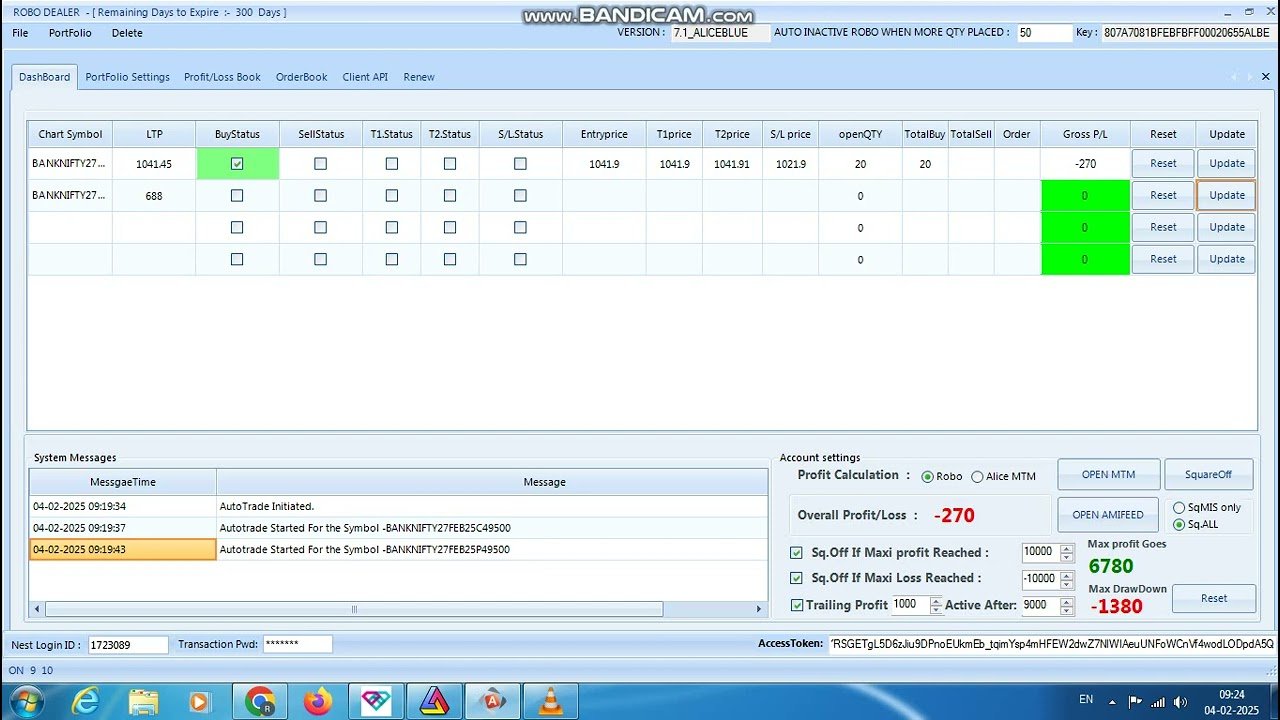The image size is (1280, 720).
Task: Click the Transaction Pwd field
Action: pos(298,645)
